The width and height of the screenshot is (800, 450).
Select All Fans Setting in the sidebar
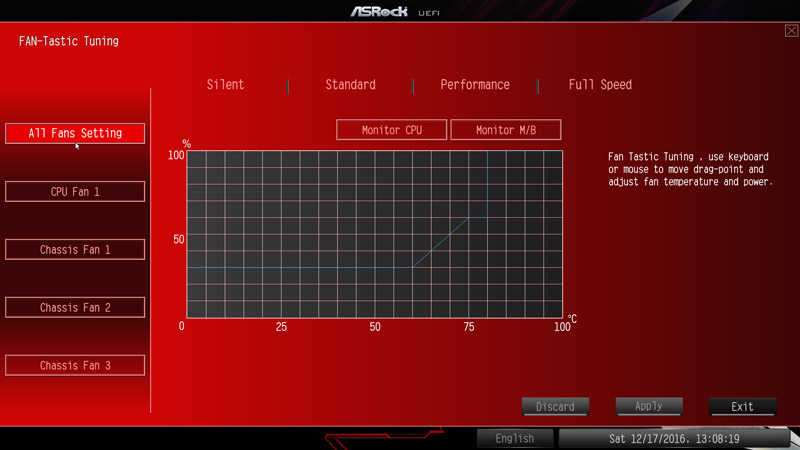click(75, 133)
